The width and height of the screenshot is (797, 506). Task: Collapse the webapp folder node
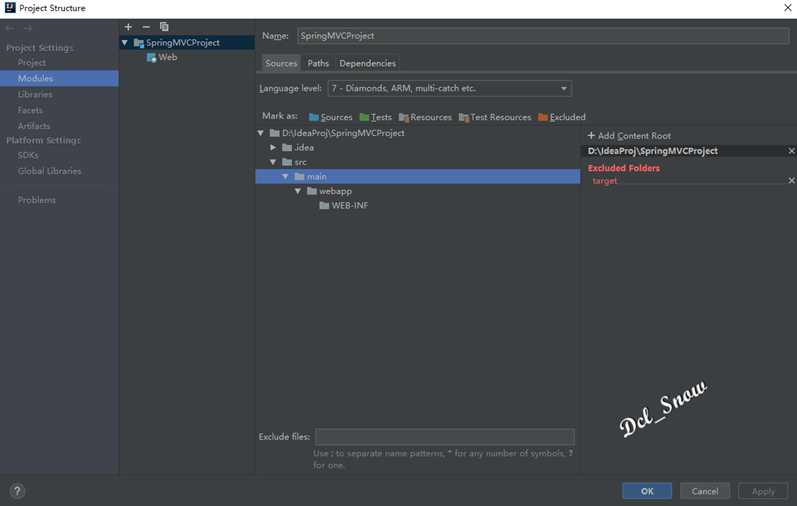coord(298,191)
